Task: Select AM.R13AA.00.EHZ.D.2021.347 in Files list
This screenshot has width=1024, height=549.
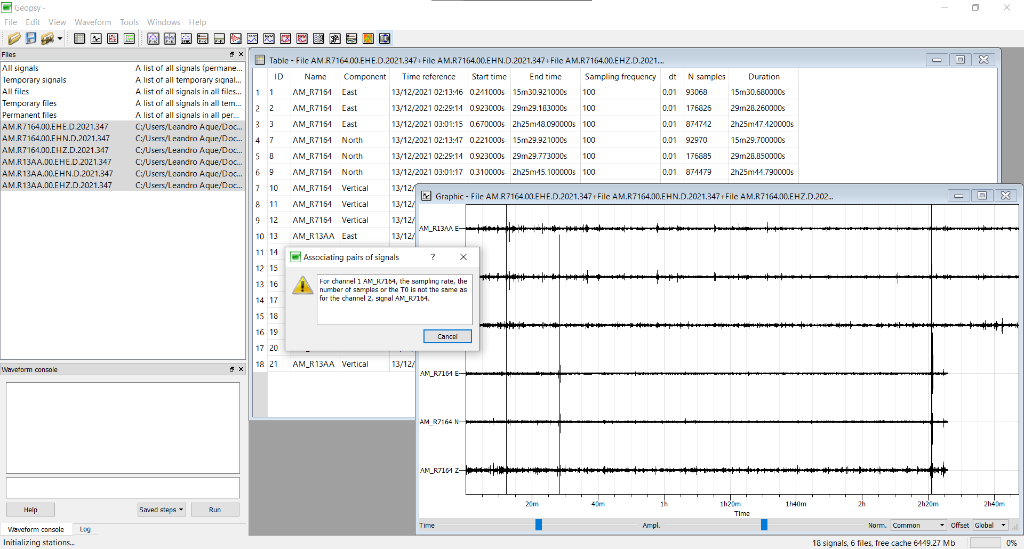Action: click(x=56, y=185)
